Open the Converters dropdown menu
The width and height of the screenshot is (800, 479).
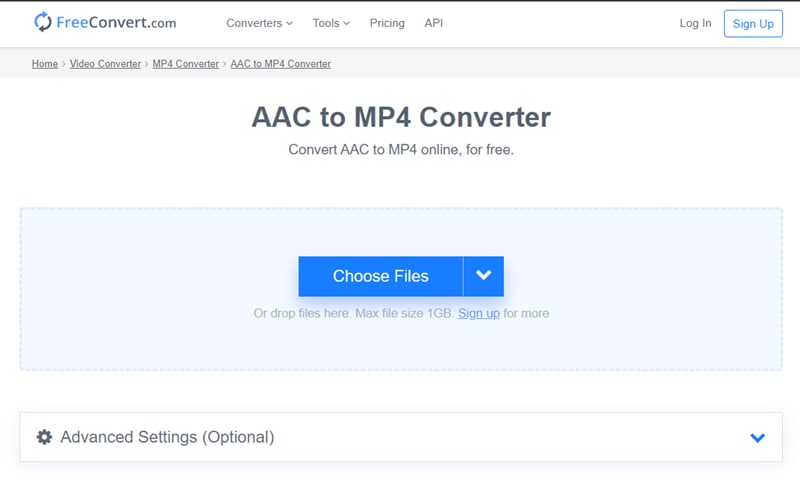[x=259, y=23]
